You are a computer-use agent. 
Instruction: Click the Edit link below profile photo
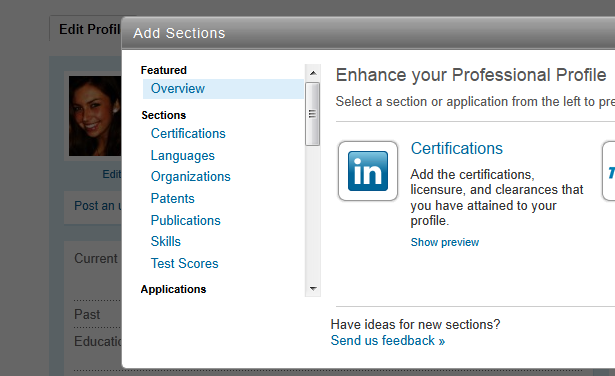(x=112, y=174)
